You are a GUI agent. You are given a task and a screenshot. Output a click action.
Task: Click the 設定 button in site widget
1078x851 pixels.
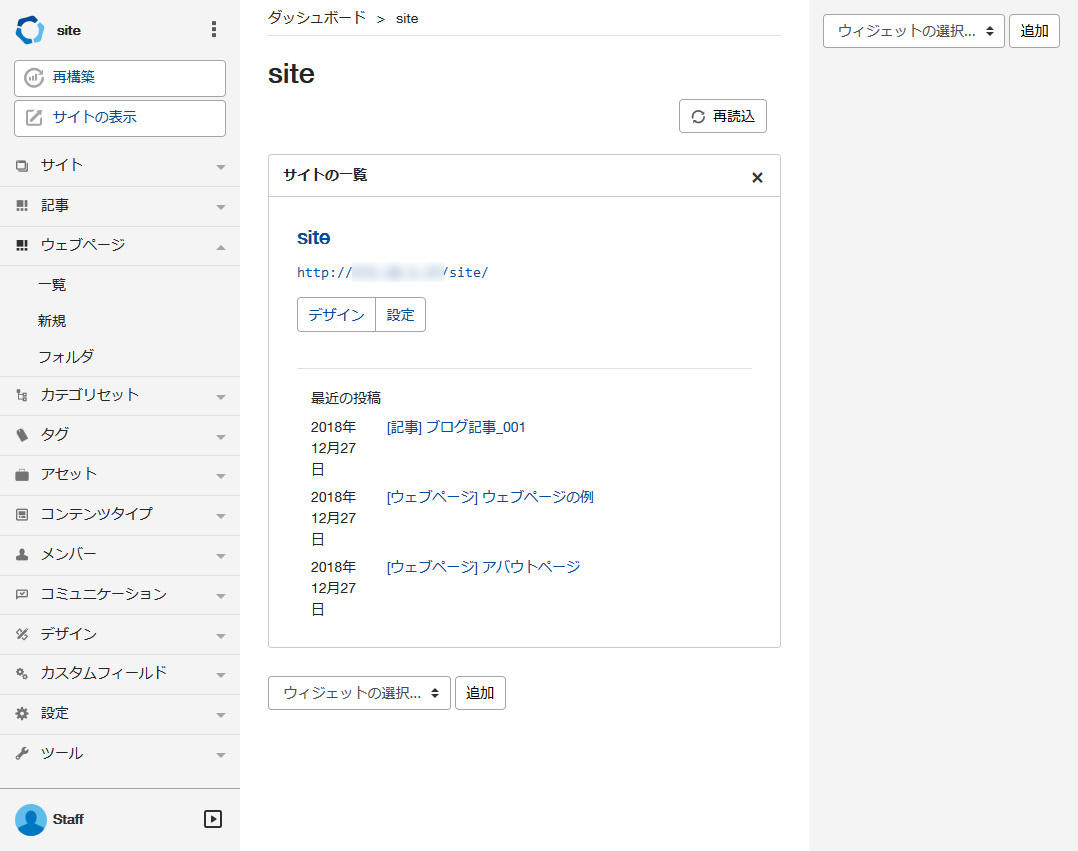[401, 315]
